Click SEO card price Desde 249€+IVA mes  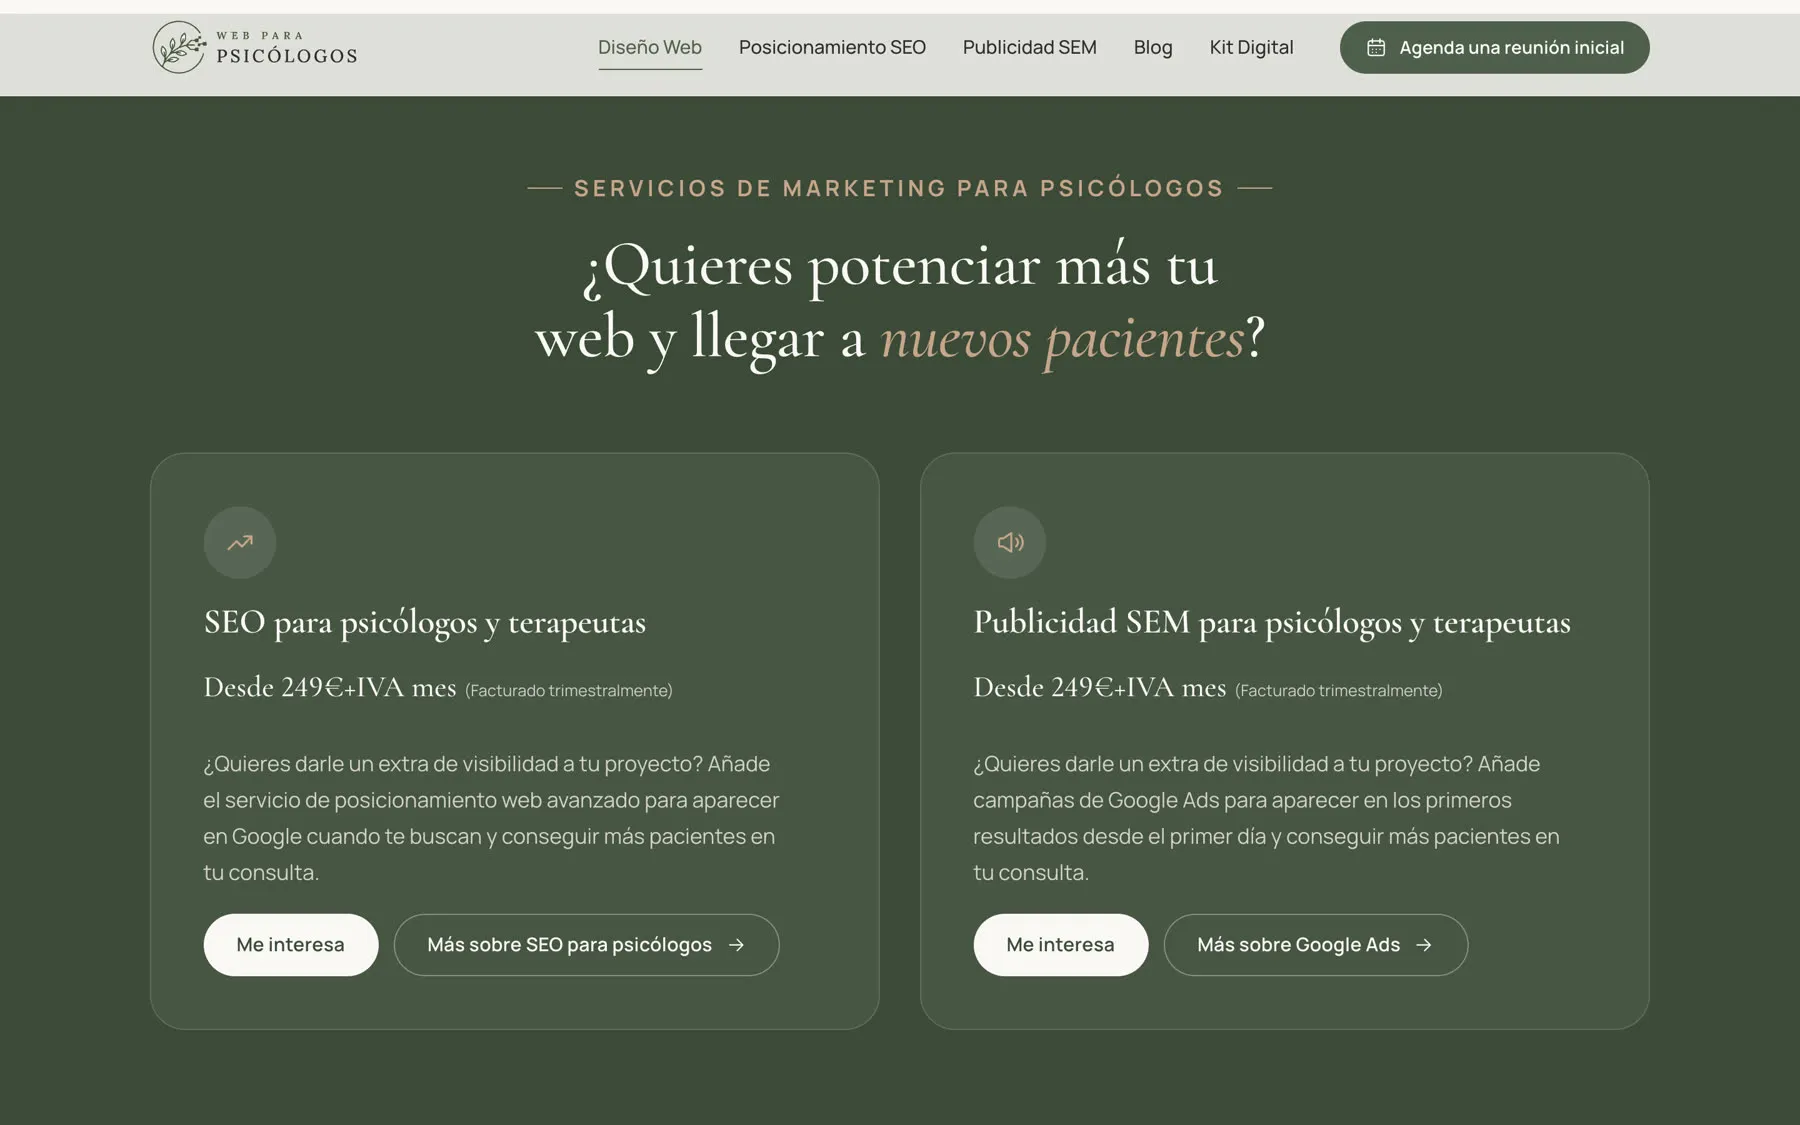(330, 688)
